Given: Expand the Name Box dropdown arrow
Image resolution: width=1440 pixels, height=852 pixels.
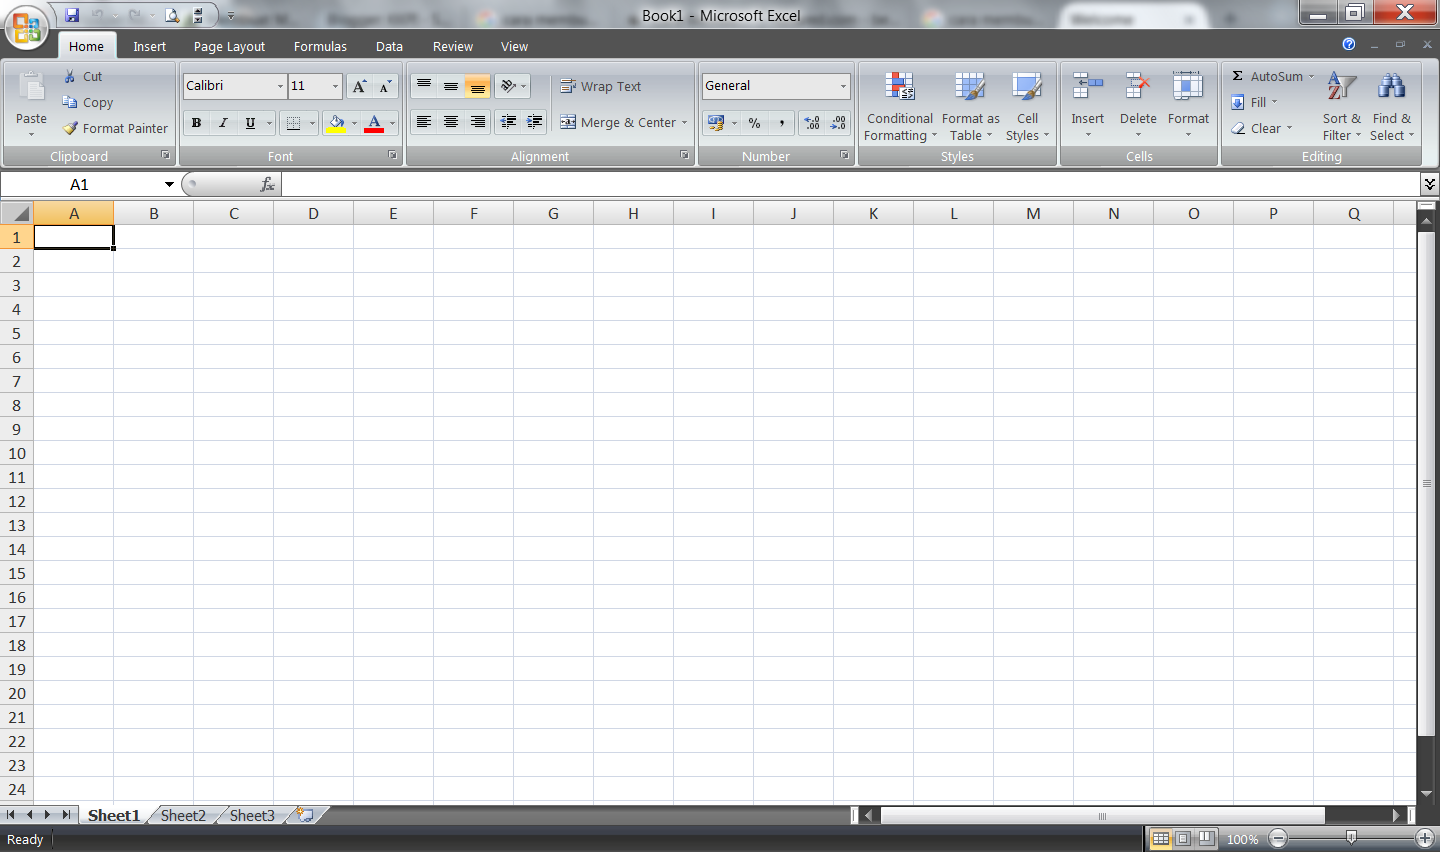Looking at the screenshot, I should click(x=169, y=184).
